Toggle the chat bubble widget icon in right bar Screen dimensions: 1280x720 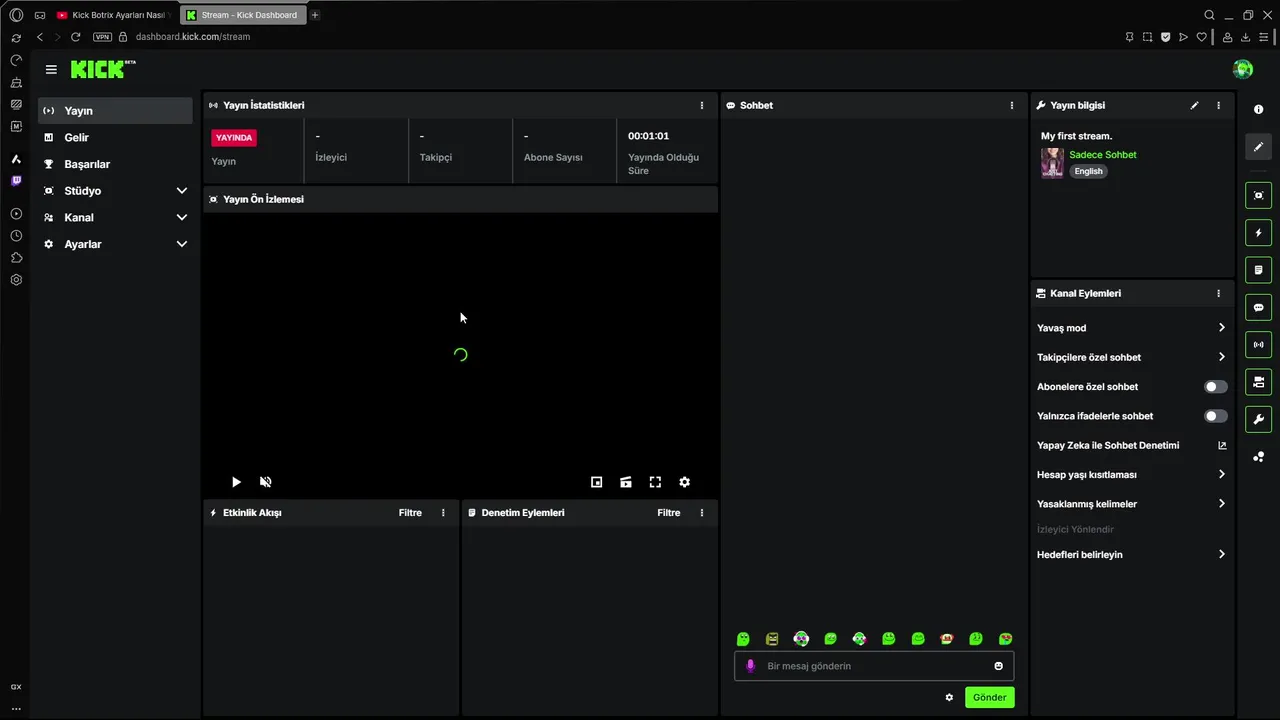tap(1258, 307)
